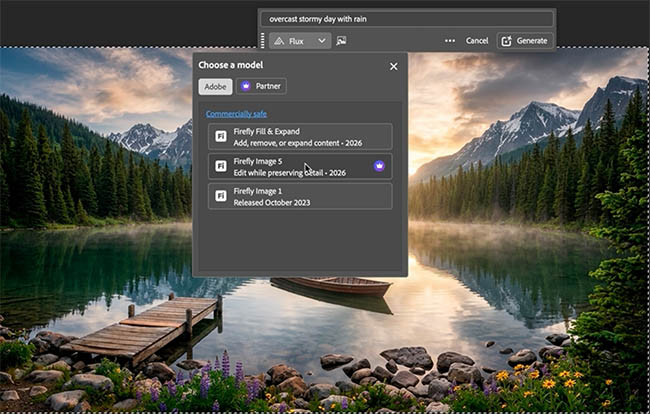Click the taskbar drag handle grip
Screen dimensions: 650x414
coord(262,41)
